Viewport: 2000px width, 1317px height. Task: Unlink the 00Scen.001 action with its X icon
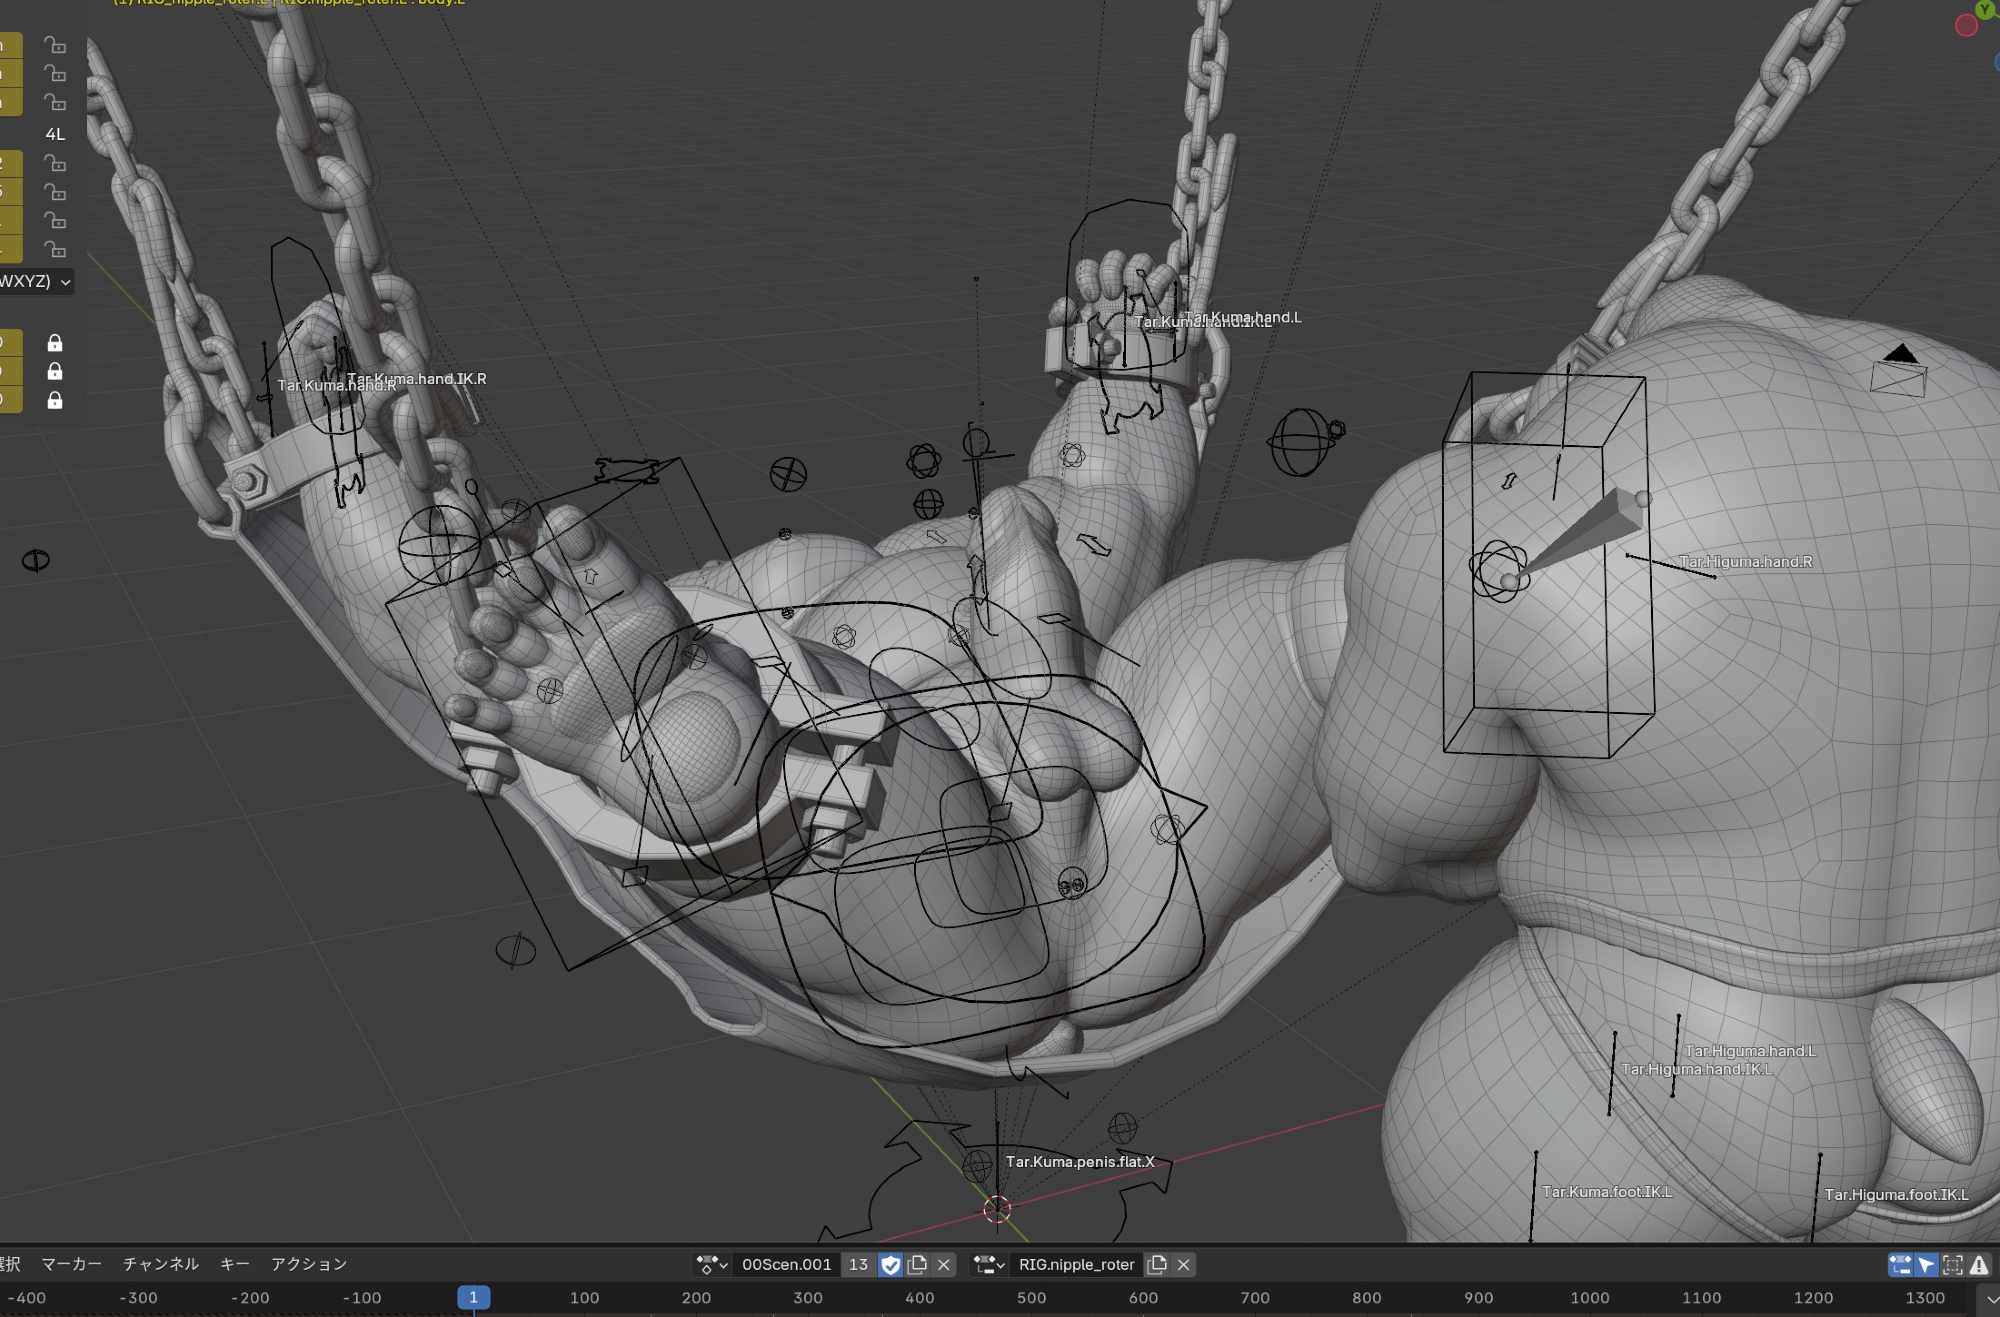click(944, 1265)
